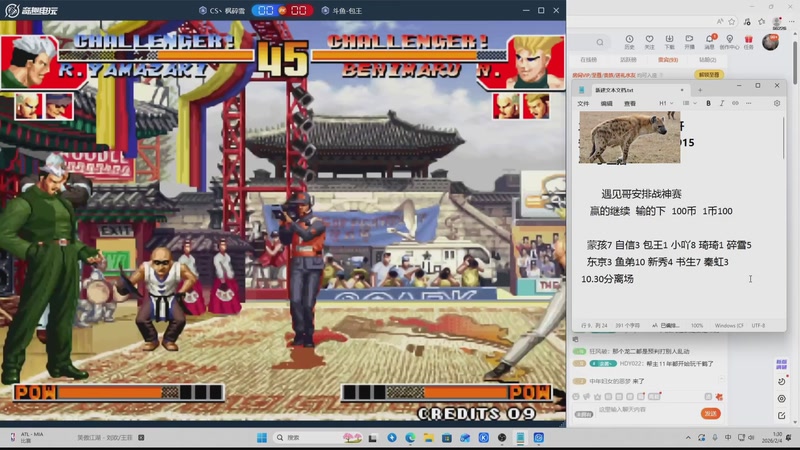This screenshot has height=450, width=800.
Task: Open the 文件 menu in Notepad
Action: (583, 103)
